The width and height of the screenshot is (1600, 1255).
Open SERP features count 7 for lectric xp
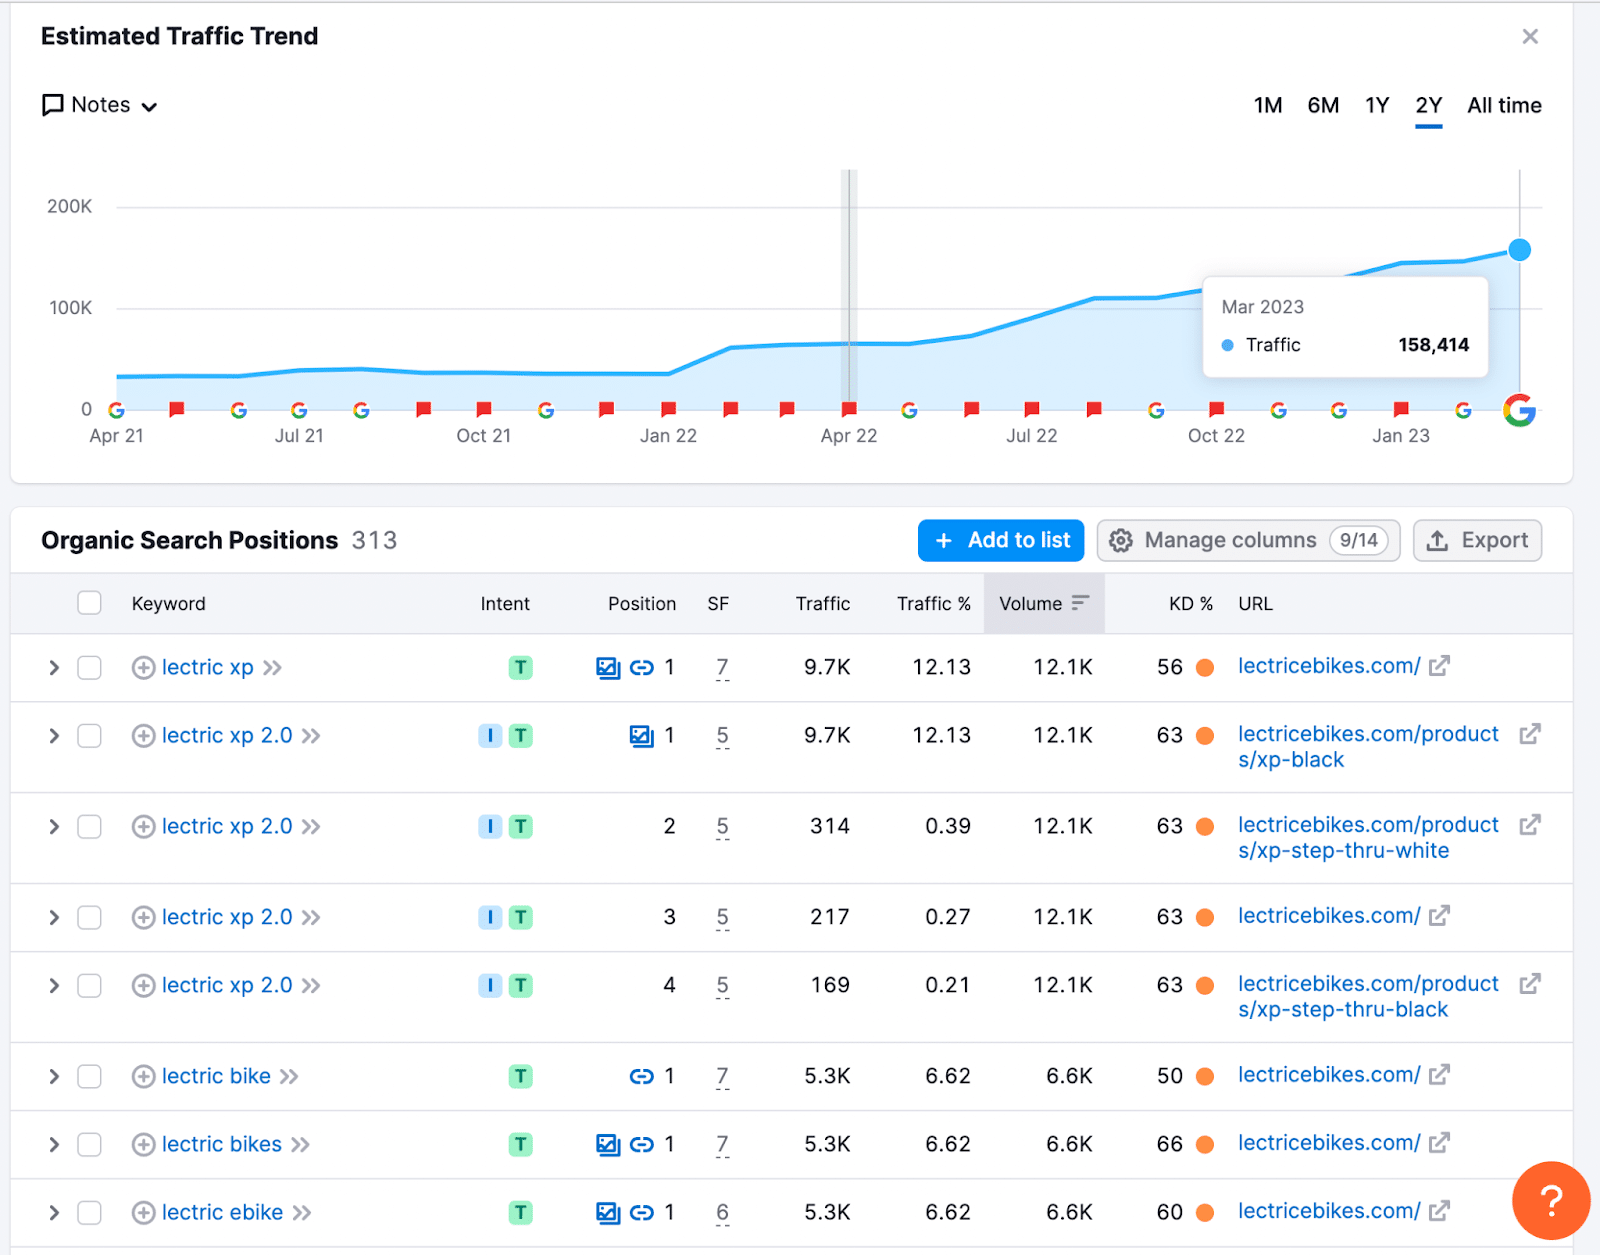pos(722,667)
